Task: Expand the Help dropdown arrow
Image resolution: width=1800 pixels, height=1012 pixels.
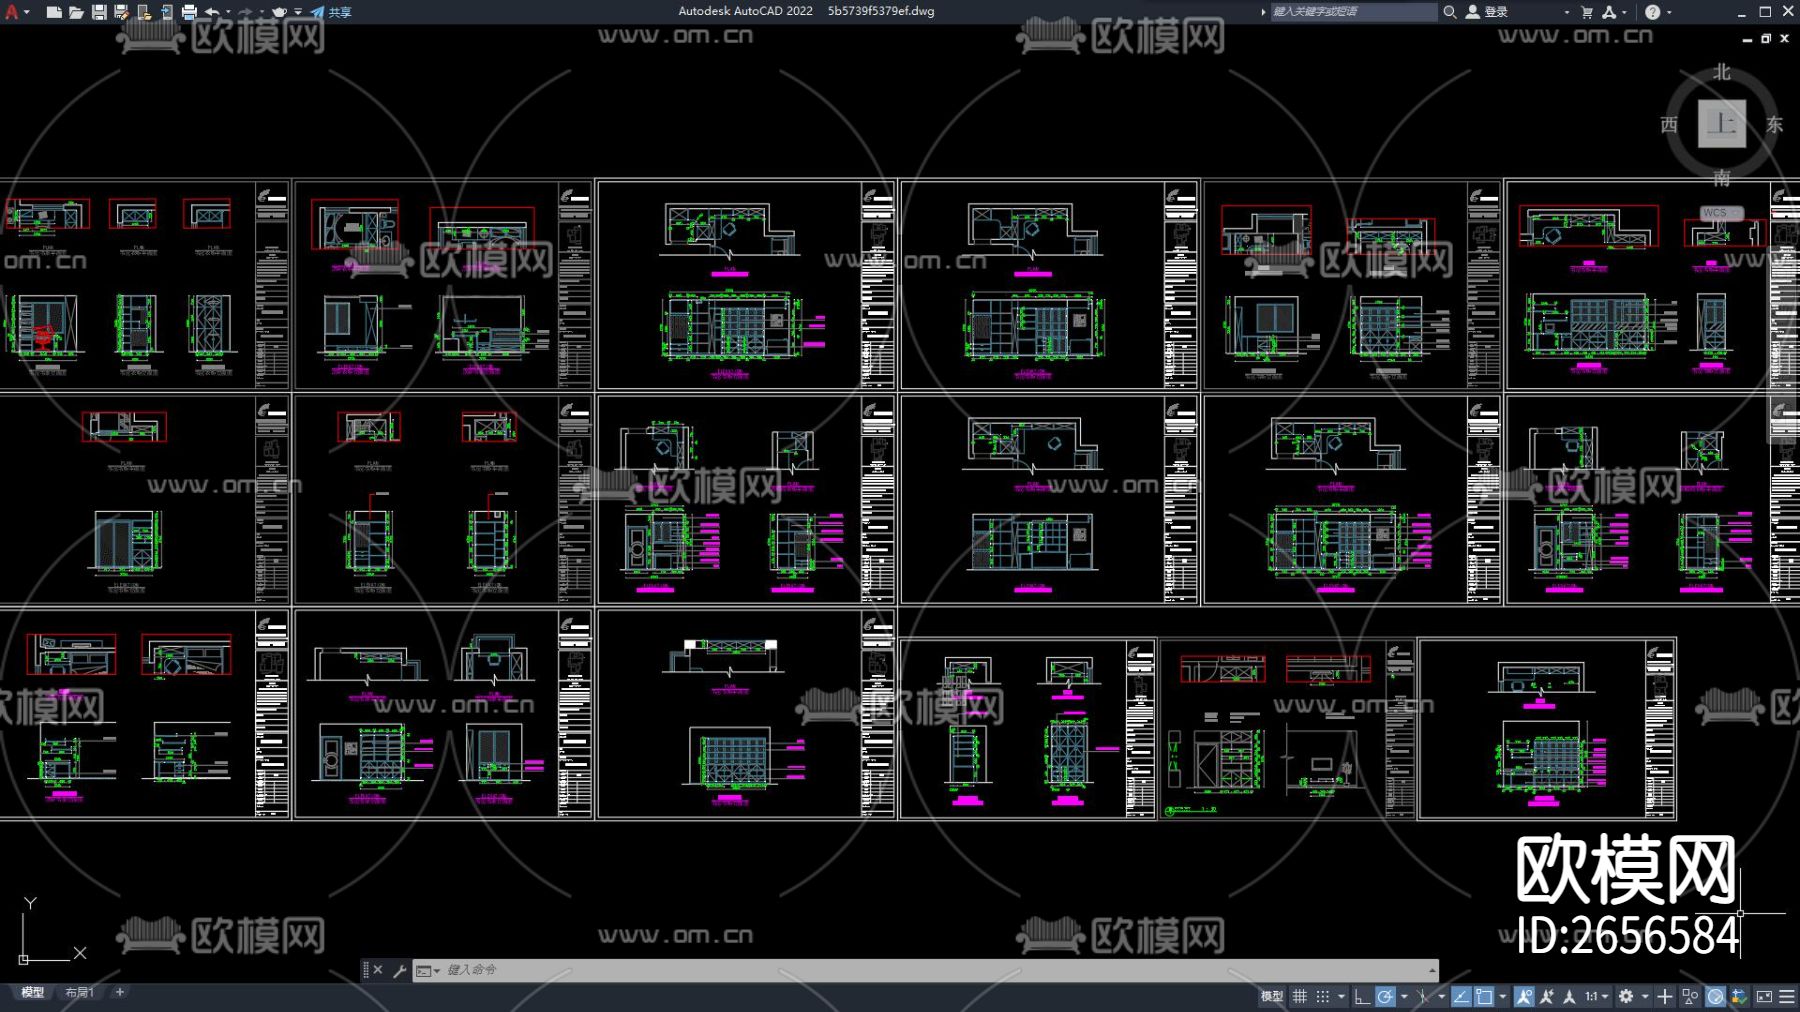Action: coord(1669,12)
